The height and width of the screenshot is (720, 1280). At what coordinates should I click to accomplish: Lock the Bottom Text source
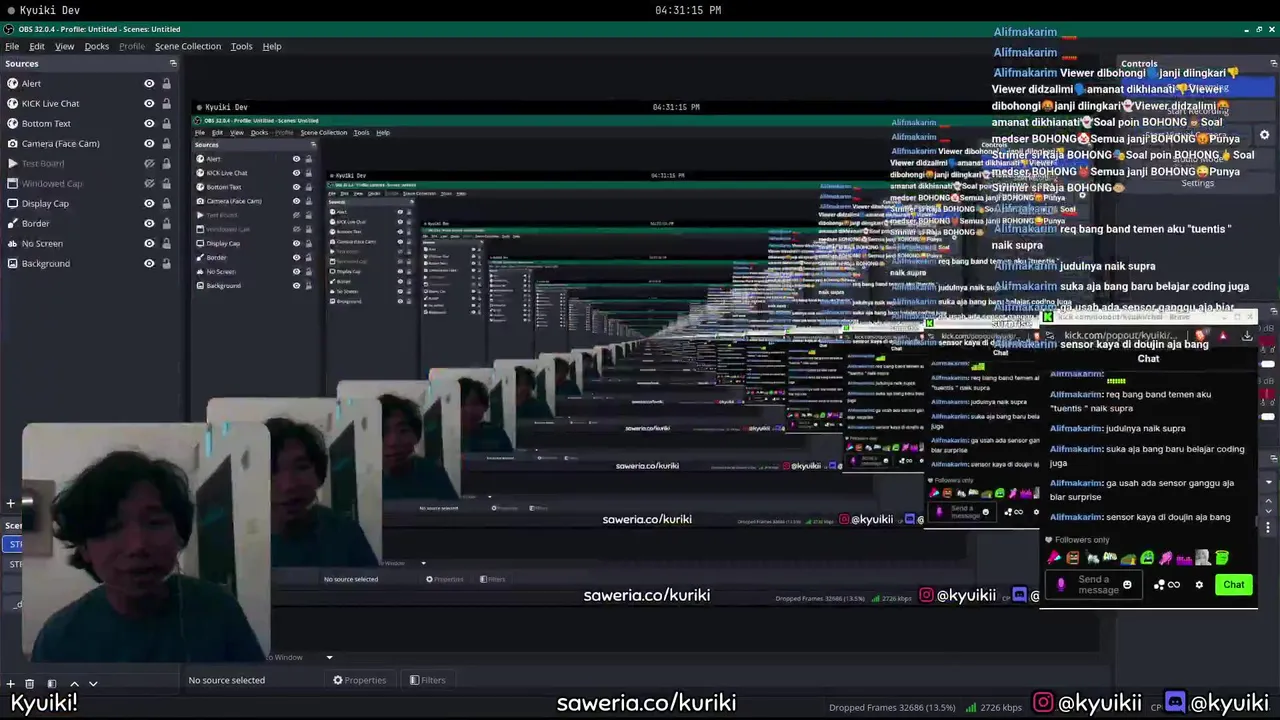(x=166, y=123)
